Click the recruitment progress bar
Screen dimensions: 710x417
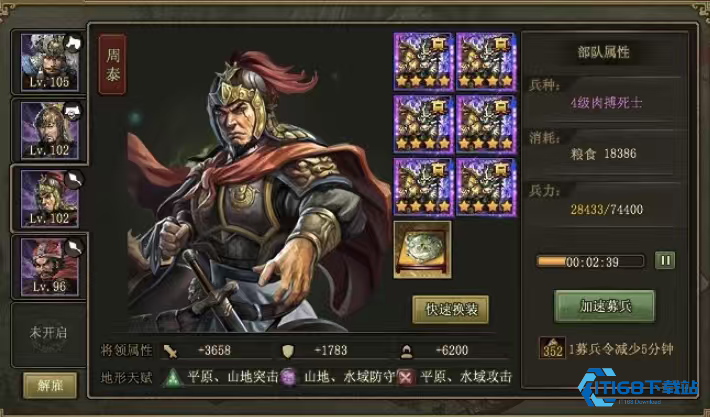point(590,261)
